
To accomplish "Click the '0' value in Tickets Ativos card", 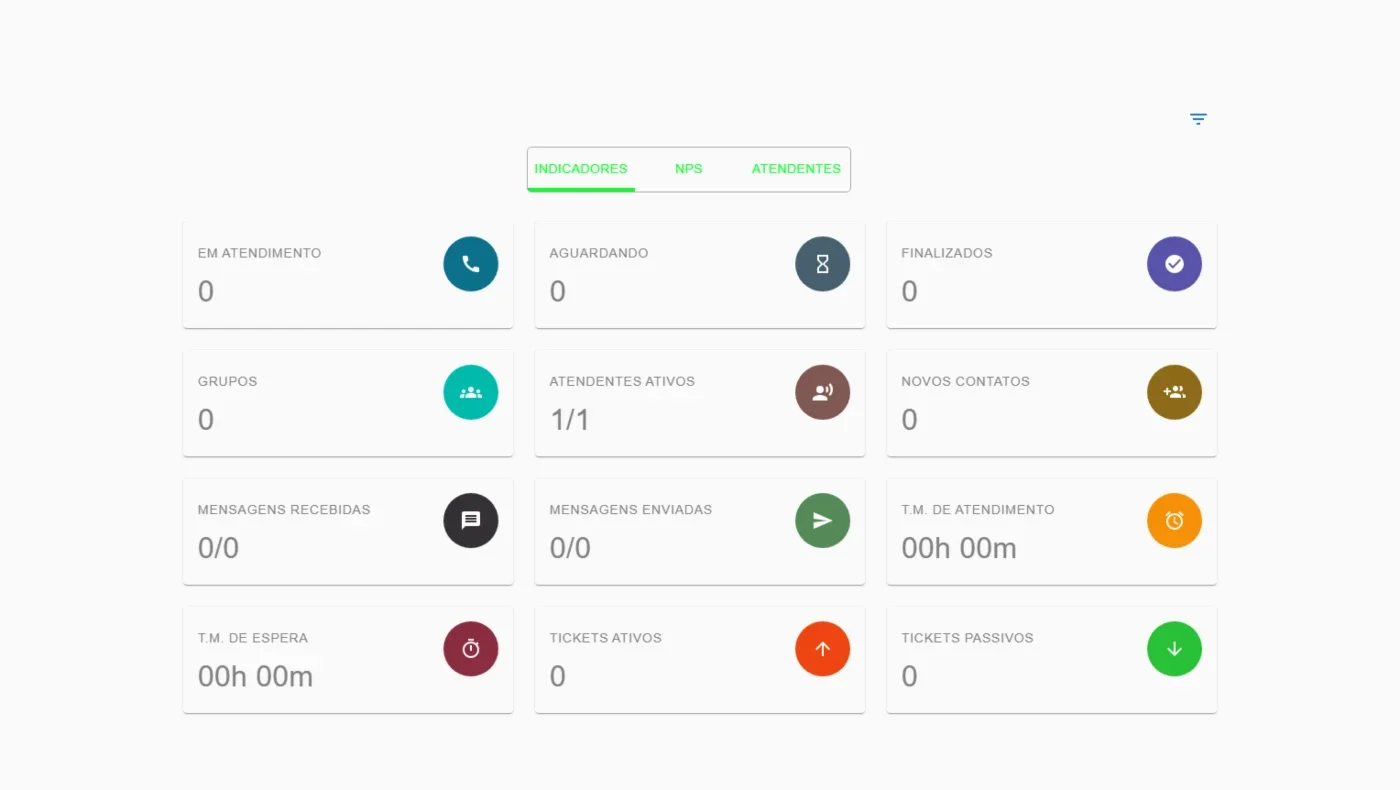I will click(x=558, y=677).
